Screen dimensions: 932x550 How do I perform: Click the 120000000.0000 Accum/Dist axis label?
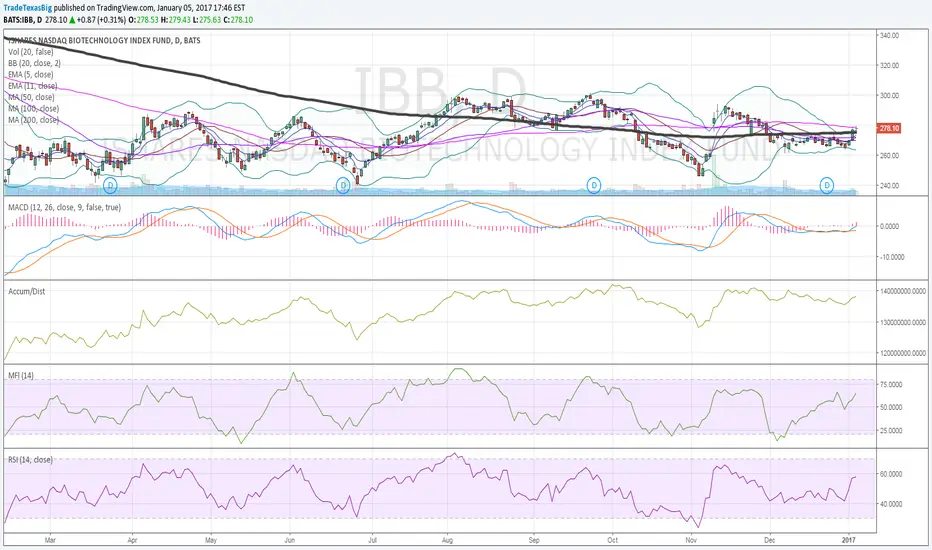tap(902, 353)
